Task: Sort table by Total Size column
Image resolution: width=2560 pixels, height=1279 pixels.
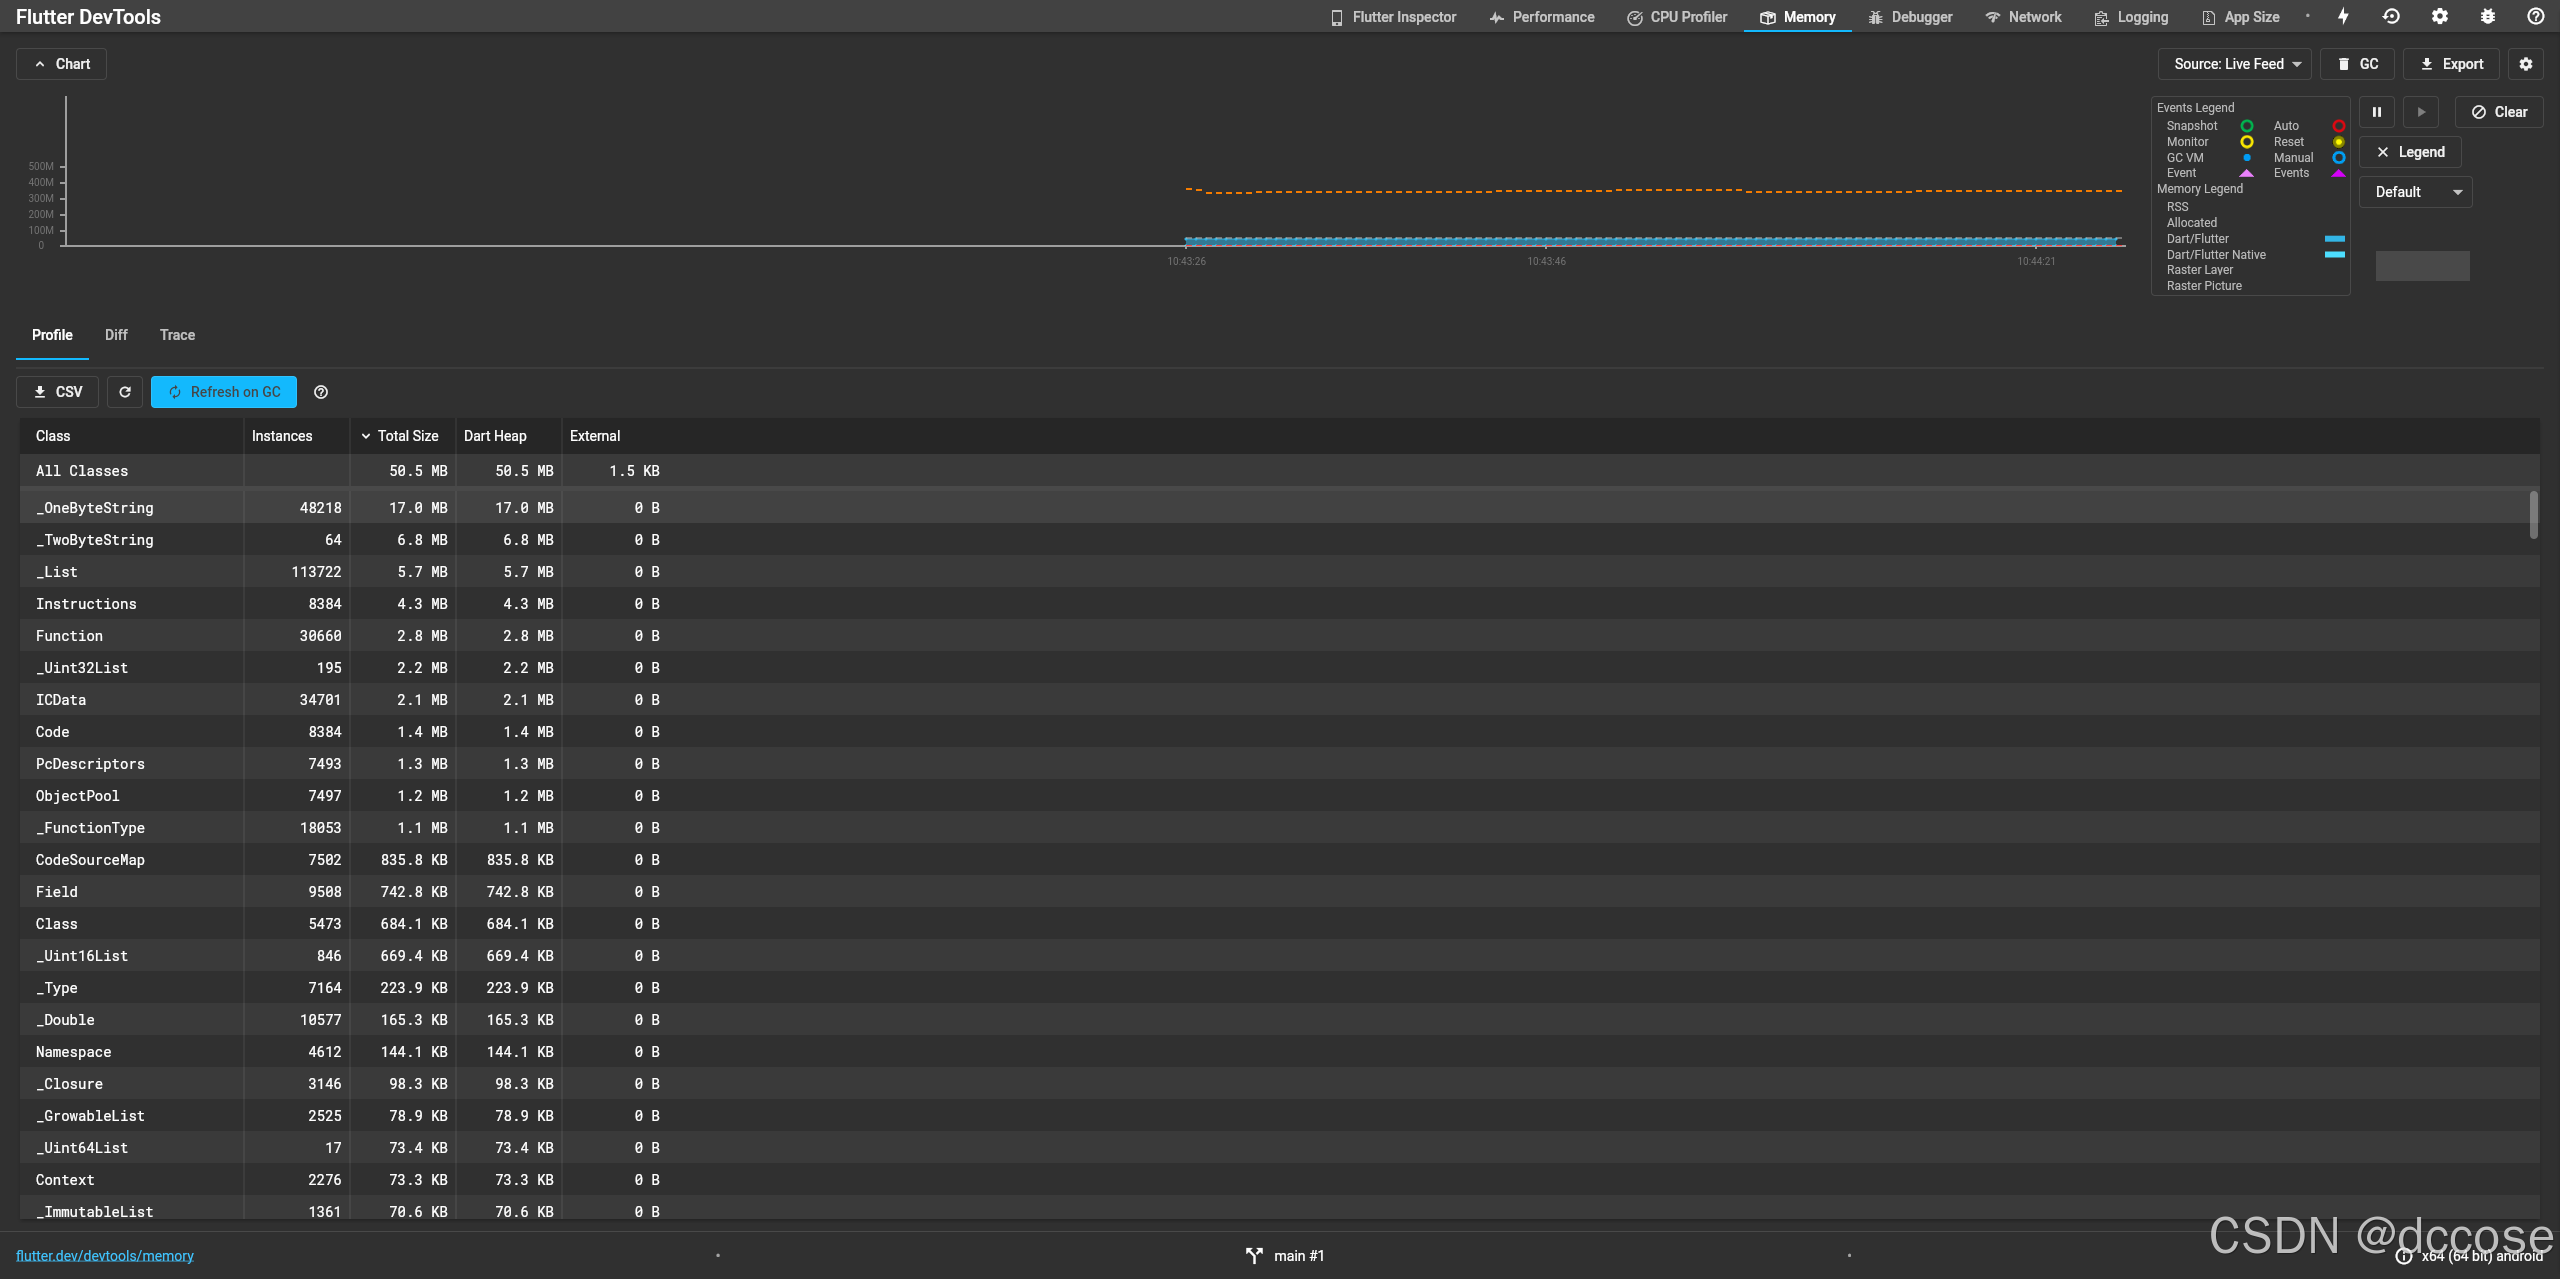Action: tap(407, 436)
